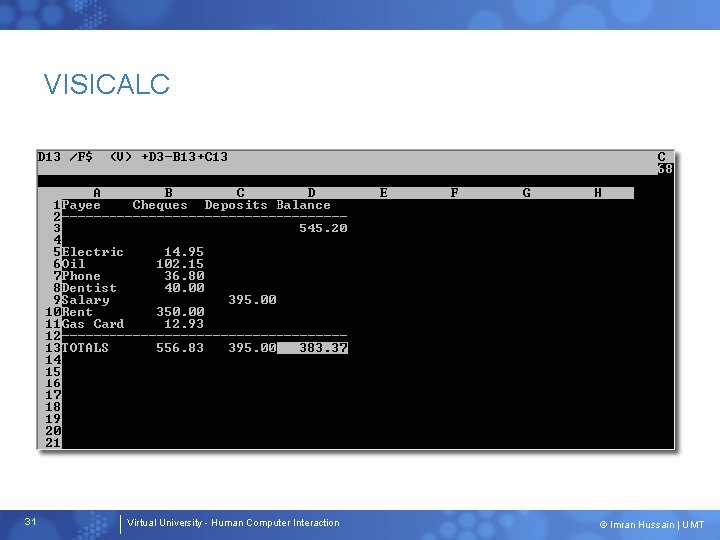720x540 pixels.
Task: Click row 17 number header
Action: [x=53, y=395]
